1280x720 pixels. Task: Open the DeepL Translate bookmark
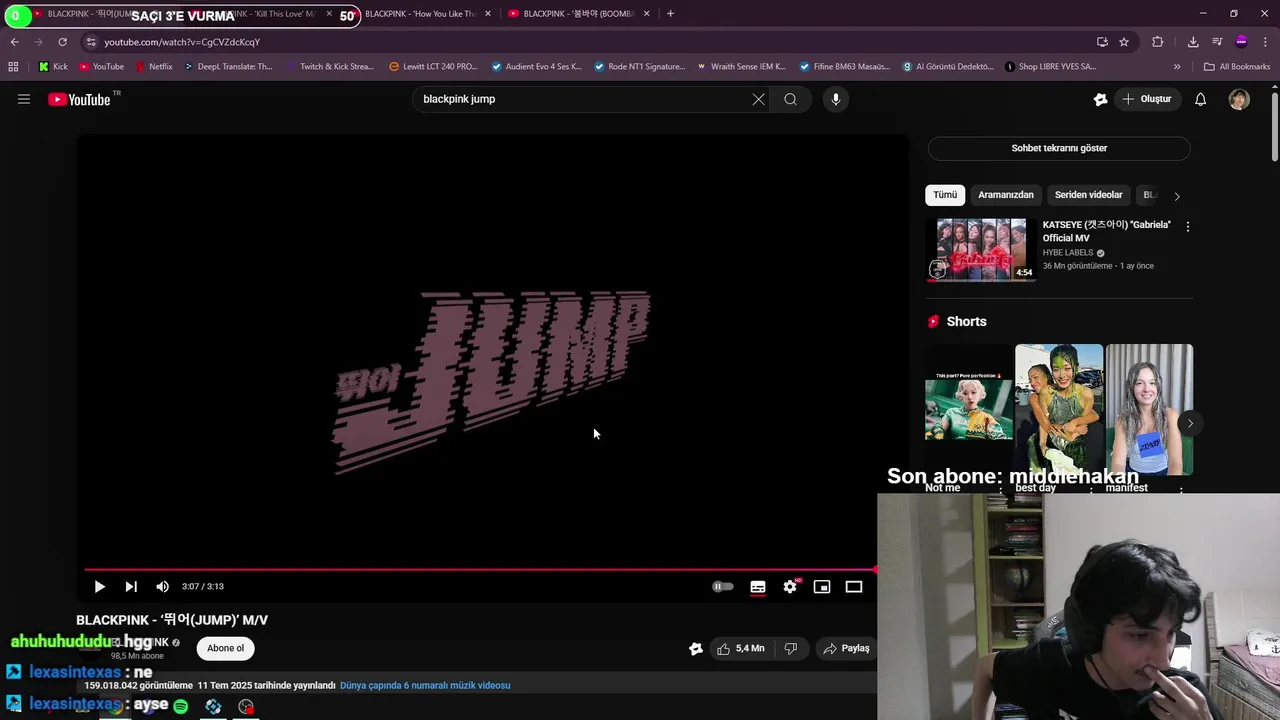228,67
